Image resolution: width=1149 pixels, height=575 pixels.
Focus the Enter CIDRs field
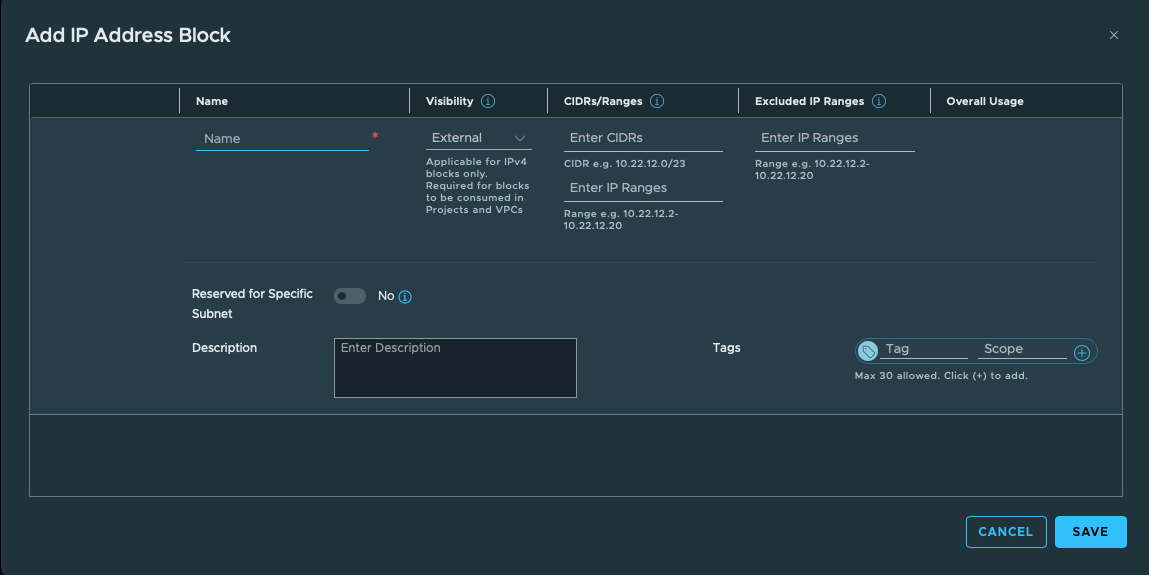[643, 138]
